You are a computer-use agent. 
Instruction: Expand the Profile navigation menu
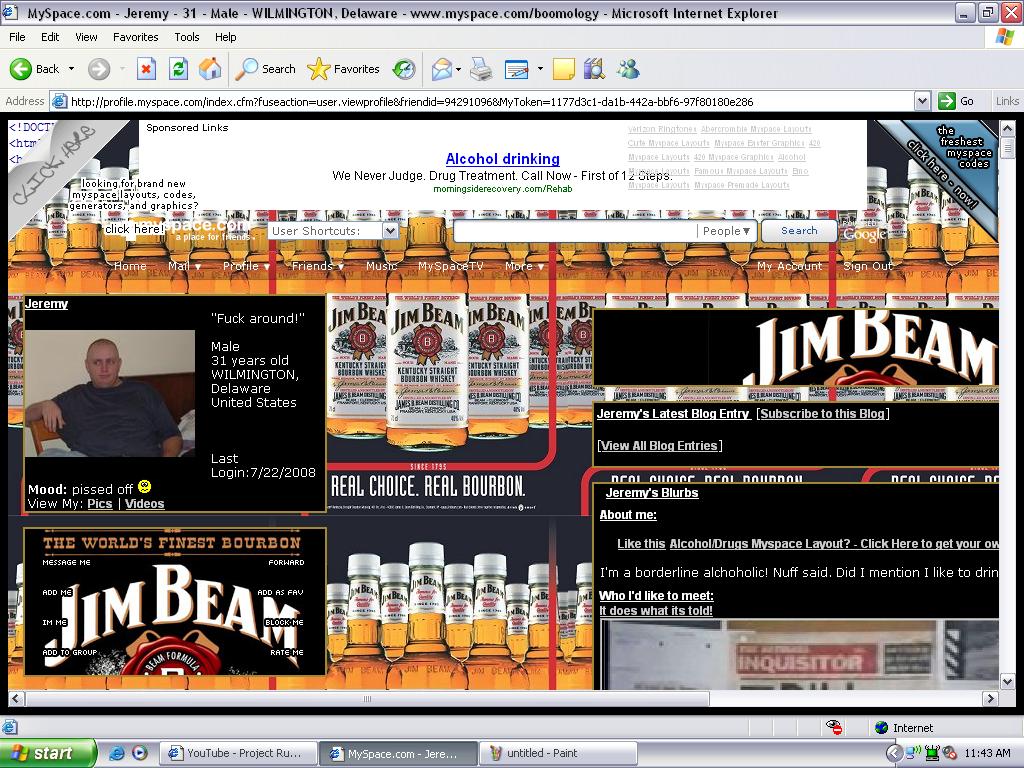click(246, 266)
